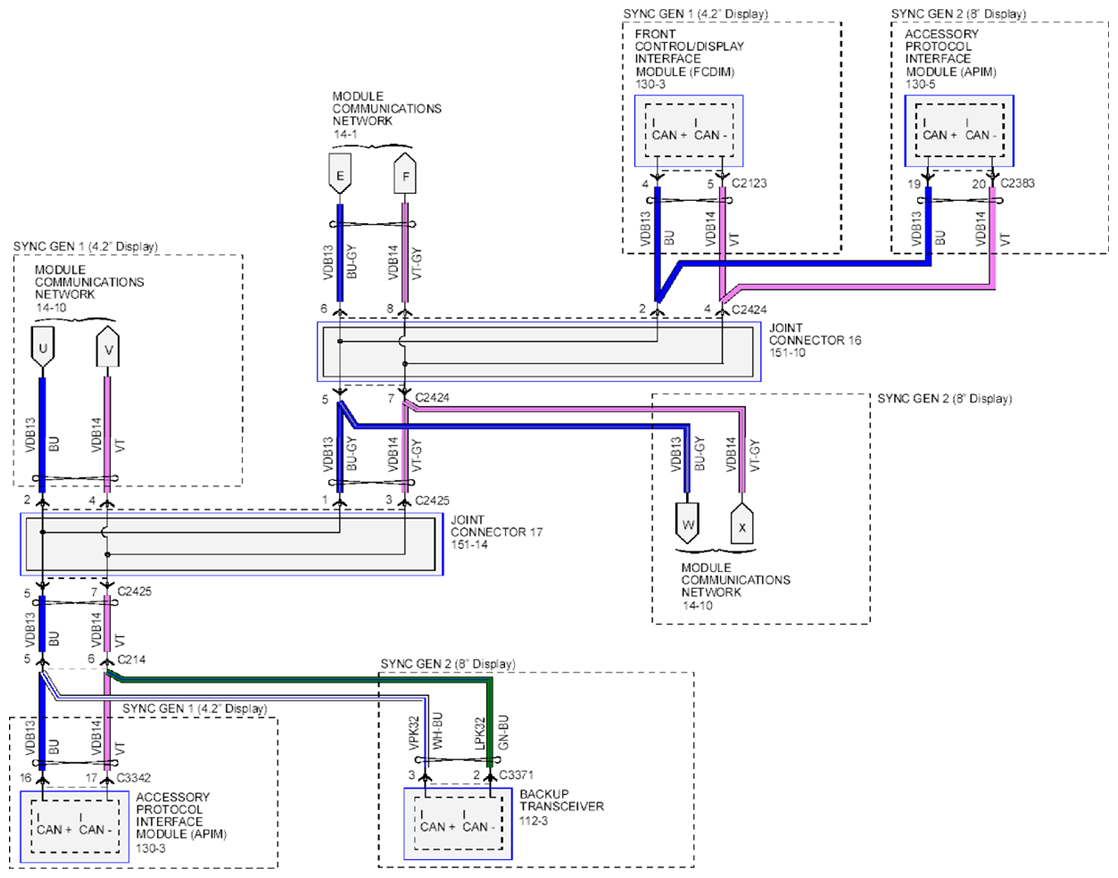Click the C2383 connector label
The height and width of the screenshot is (878, 1118).
click(1017, 183)
